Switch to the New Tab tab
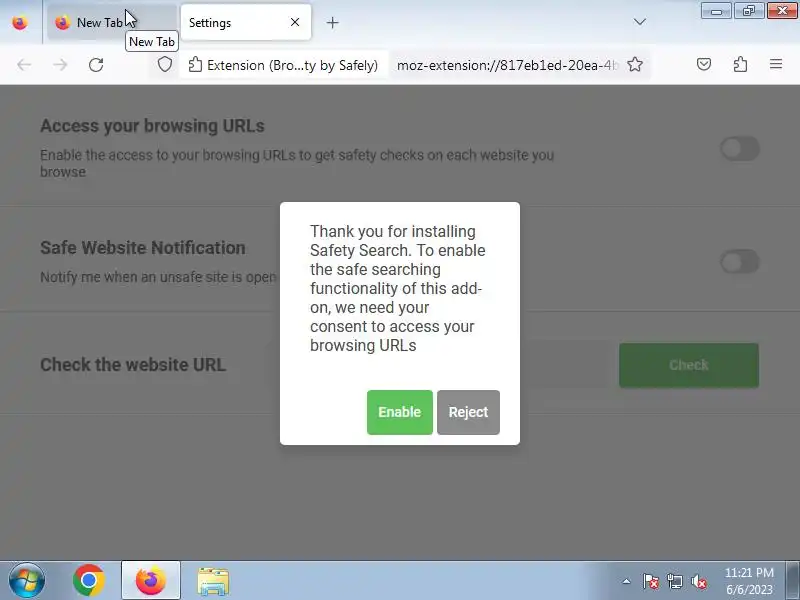Screen dimensions: 800x600 pos(111,22)
